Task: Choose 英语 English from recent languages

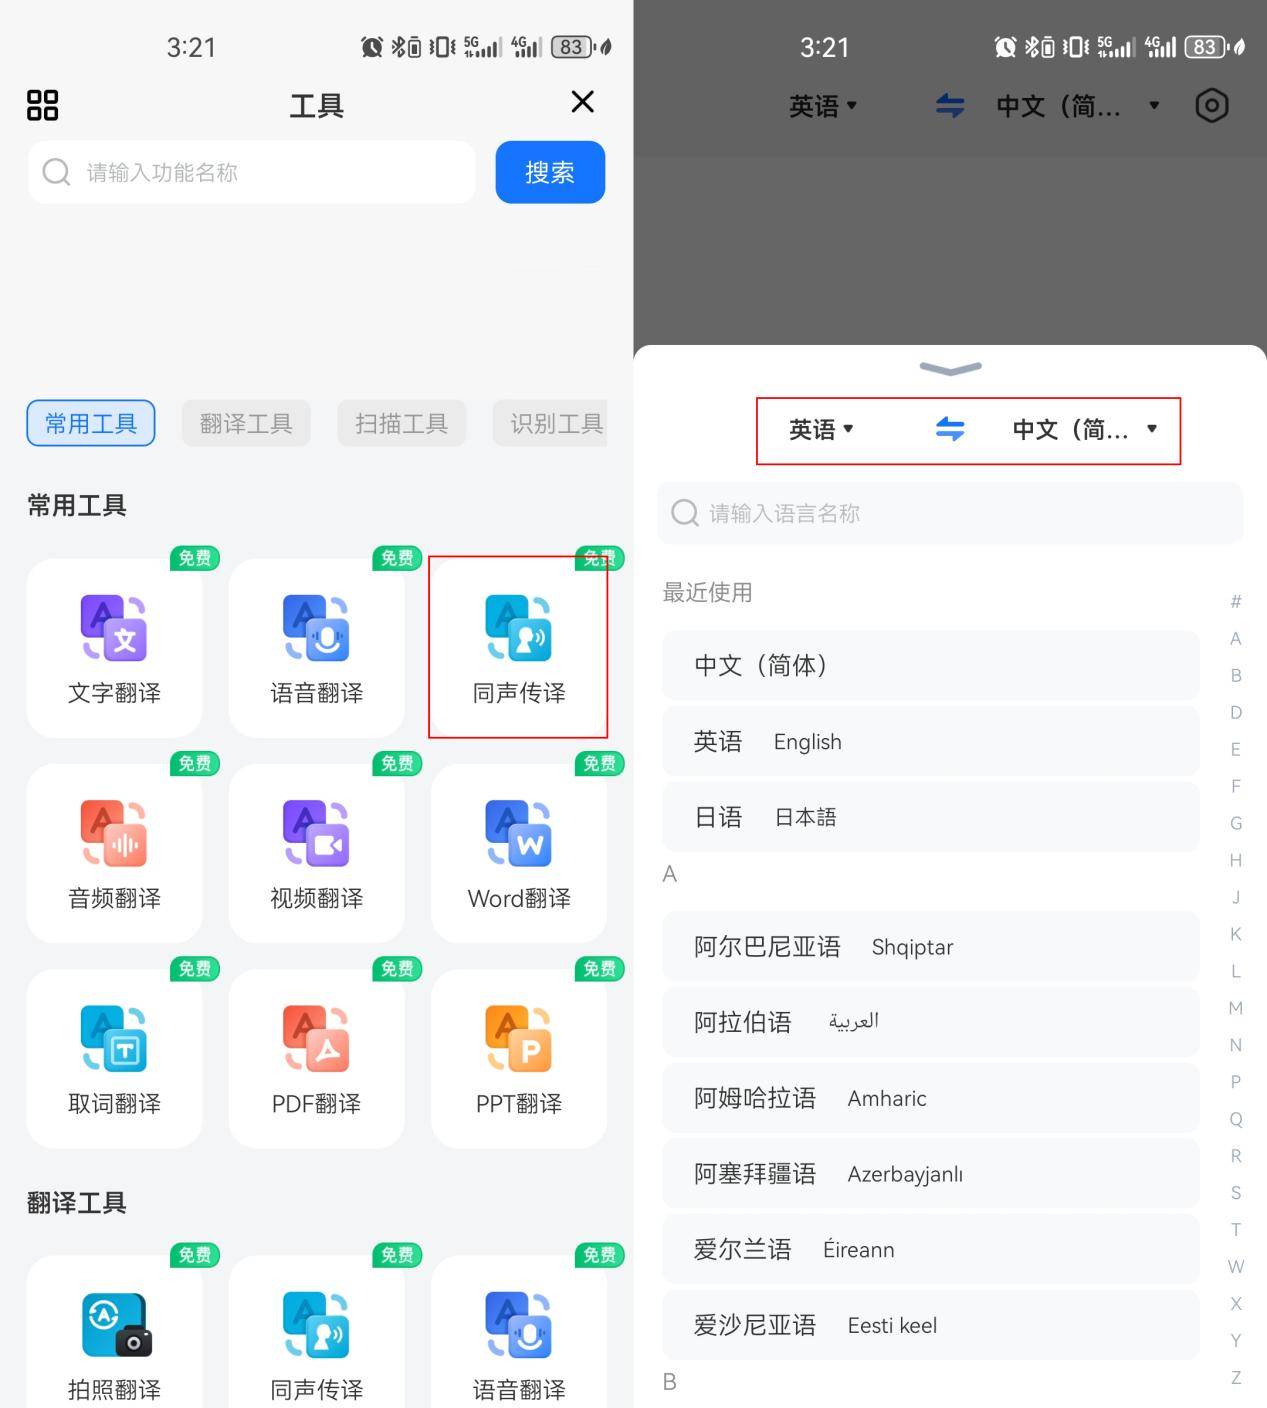Action: click(930, 741)
